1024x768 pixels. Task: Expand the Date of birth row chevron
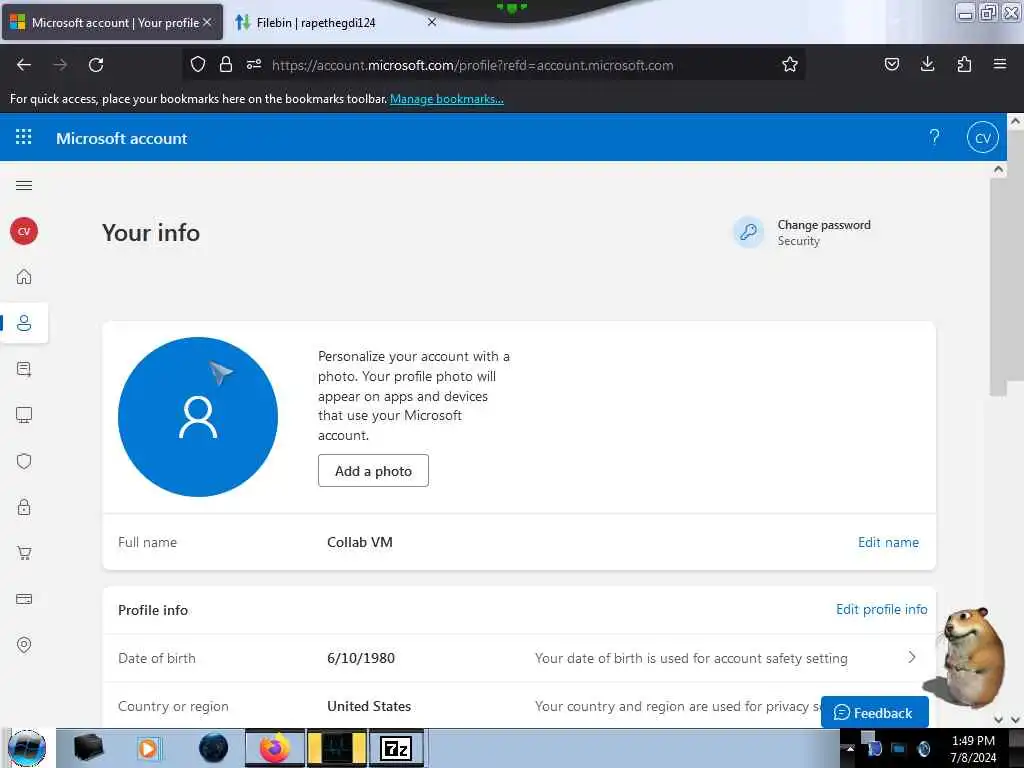click(x=912, y=658)
